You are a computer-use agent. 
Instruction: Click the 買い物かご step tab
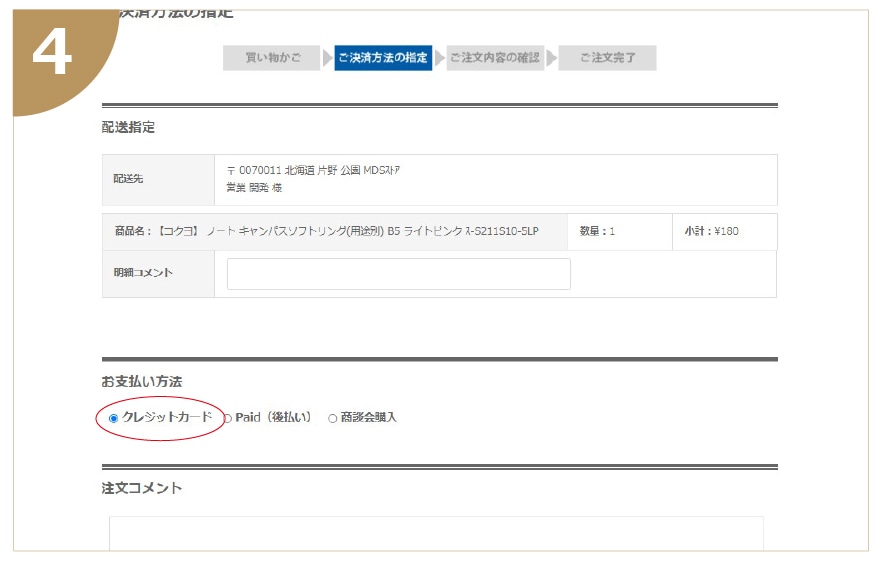pos(271,58)
